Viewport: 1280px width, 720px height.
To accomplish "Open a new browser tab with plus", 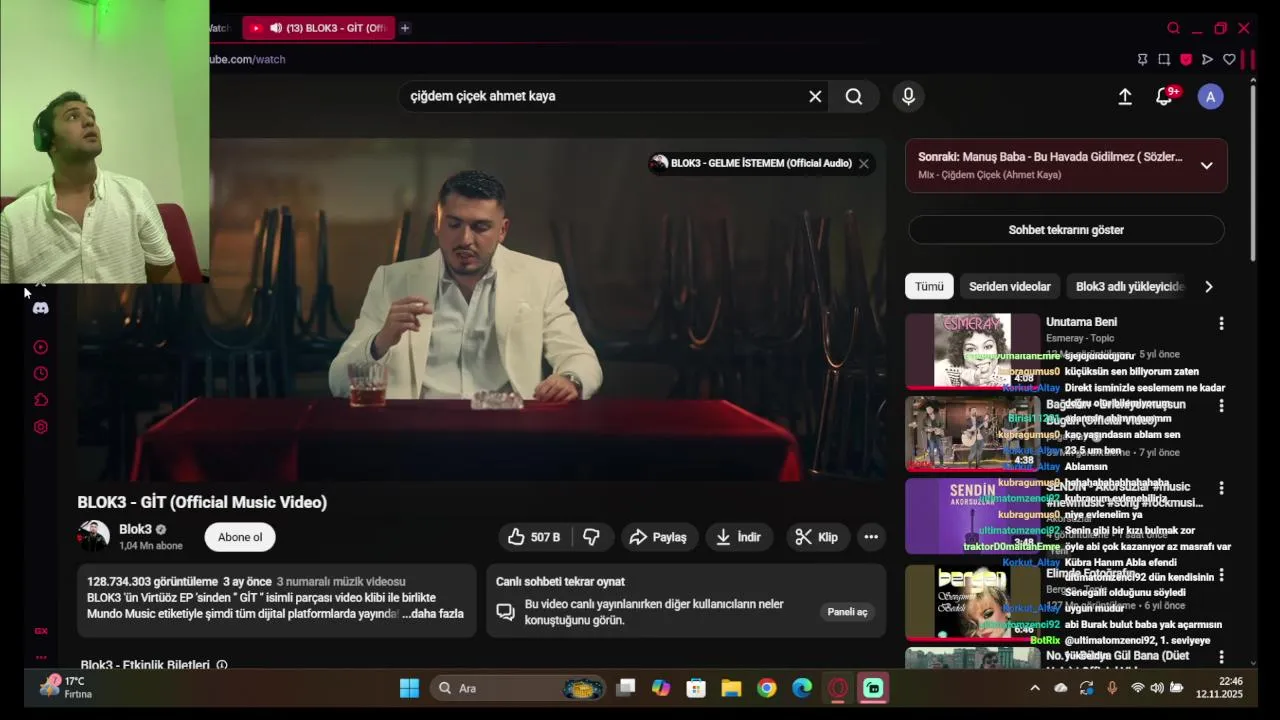I will pyautogui.click(x=404, y=28).
